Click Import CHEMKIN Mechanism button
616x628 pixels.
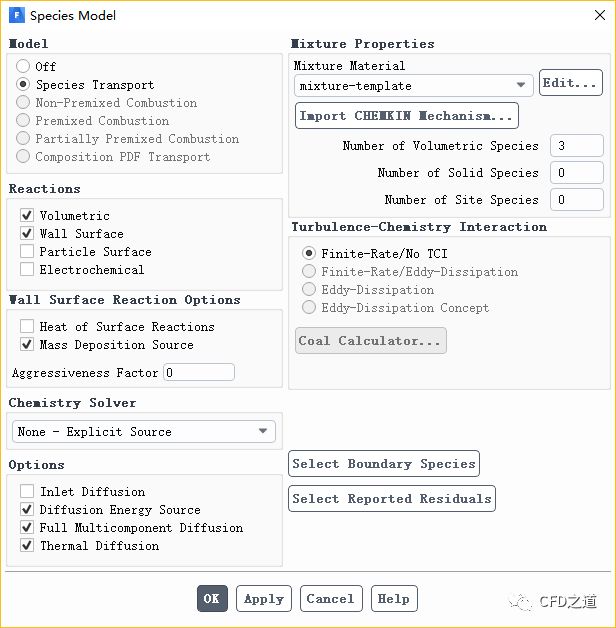(407, 116)
